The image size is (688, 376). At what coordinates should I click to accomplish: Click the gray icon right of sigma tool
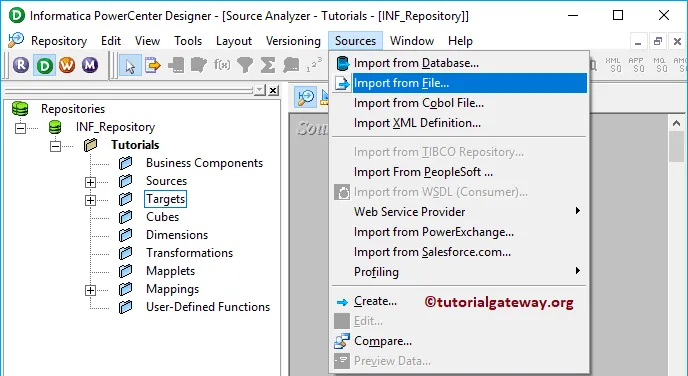291,65
